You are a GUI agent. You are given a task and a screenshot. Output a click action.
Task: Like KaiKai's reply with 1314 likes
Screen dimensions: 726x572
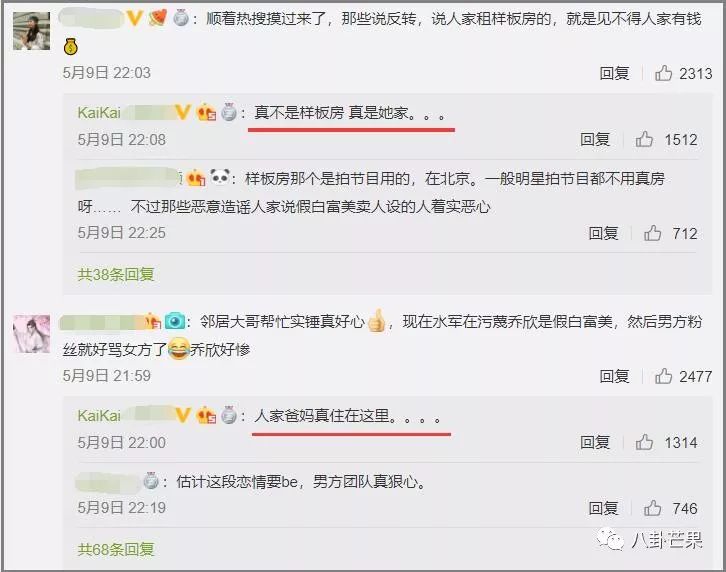point(644,442)
